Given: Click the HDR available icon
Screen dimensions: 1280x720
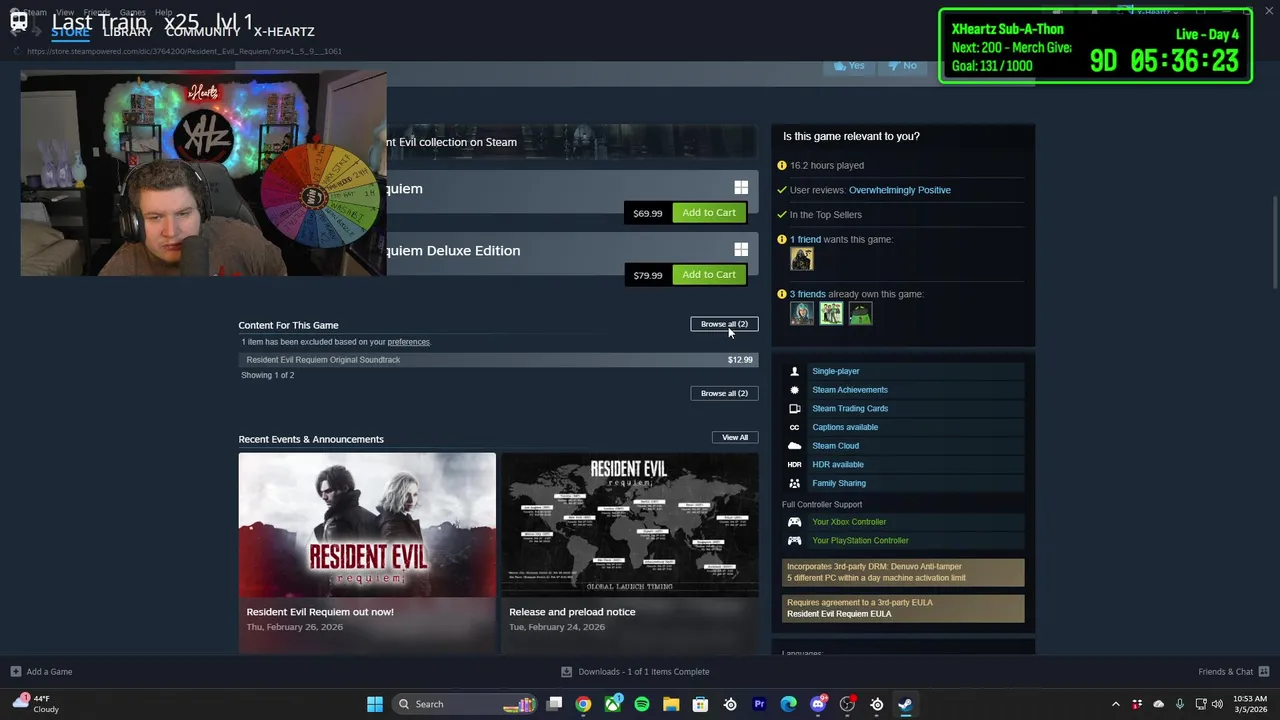Looking at the screenshot, I should point(795,464).
